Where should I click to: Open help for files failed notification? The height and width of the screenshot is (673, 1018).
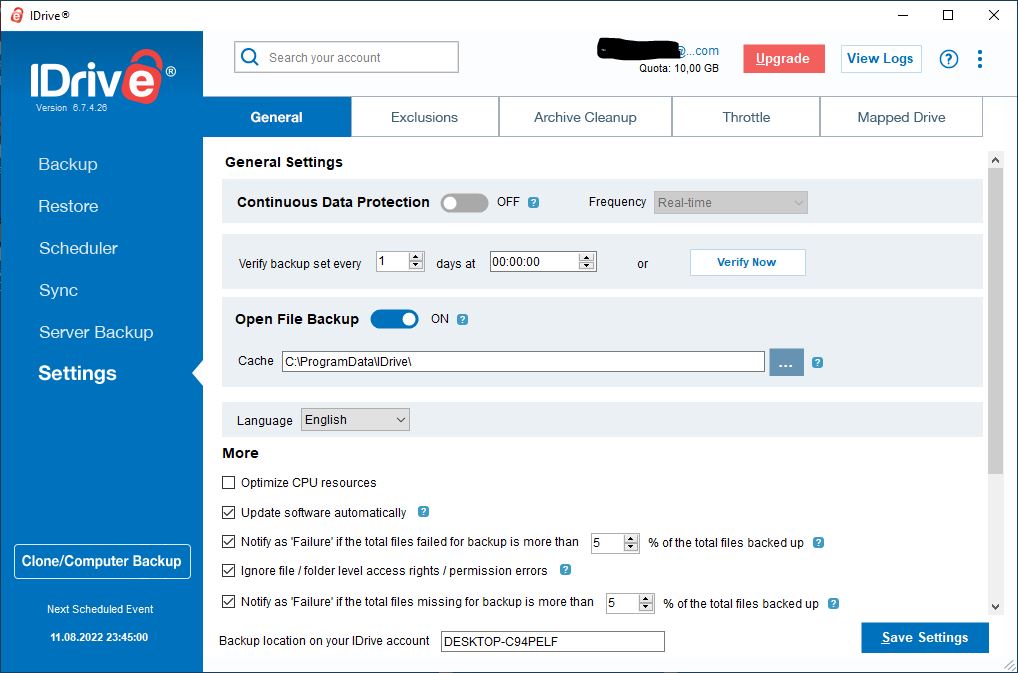pyautogui.click(x=819, y=543)
